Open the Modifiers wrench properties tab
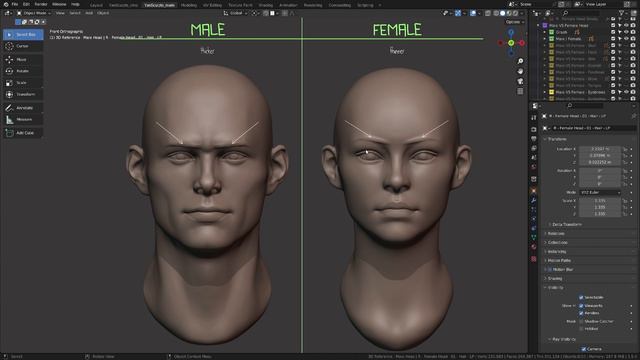Screen dimensions: 640x360 [534, 200]
